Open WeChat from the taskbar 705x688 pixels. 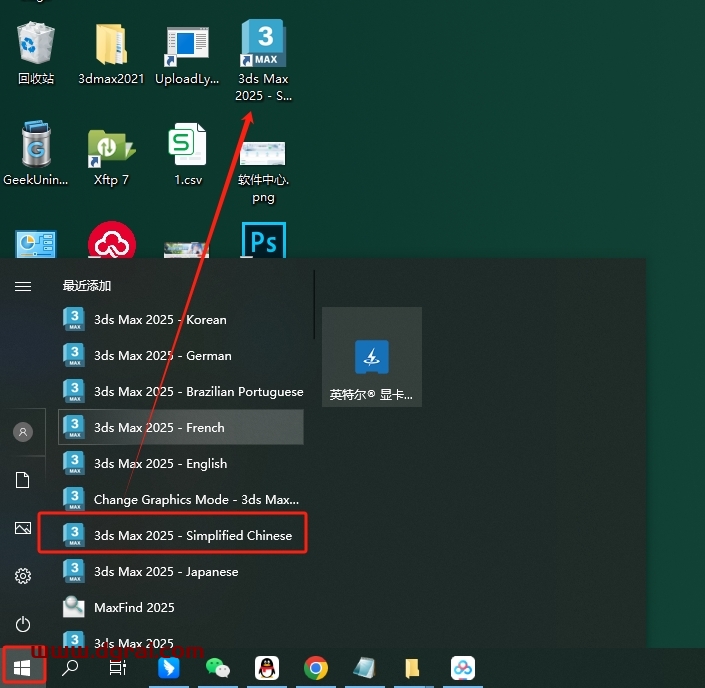click(218, 668)
